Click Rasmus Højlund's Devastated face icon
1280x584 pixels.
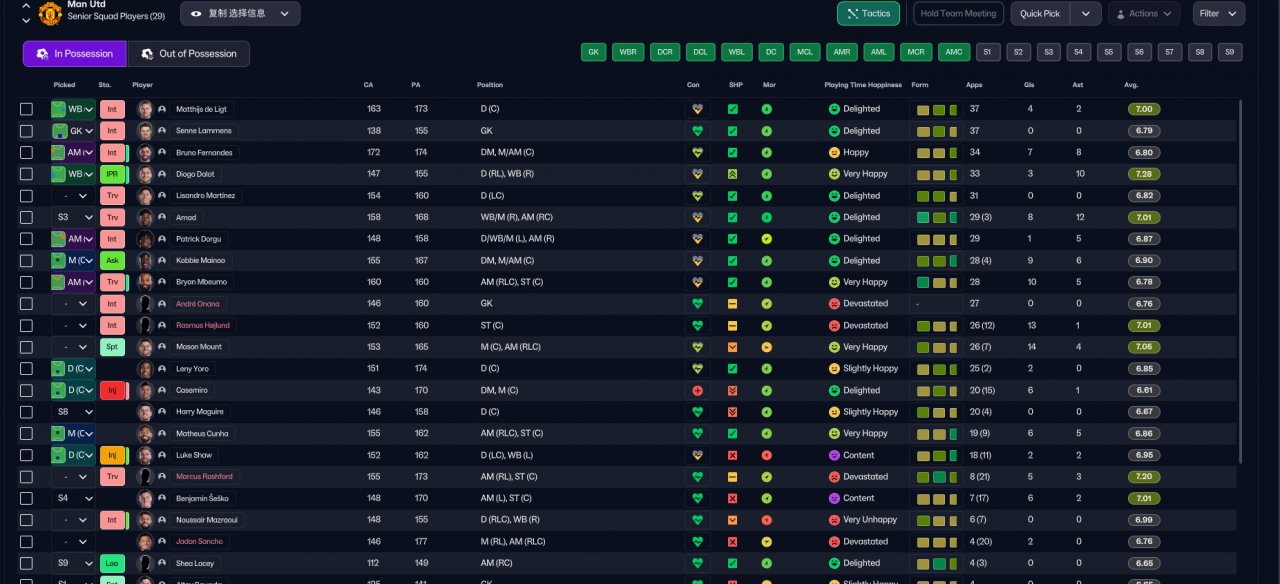(834, 325)
